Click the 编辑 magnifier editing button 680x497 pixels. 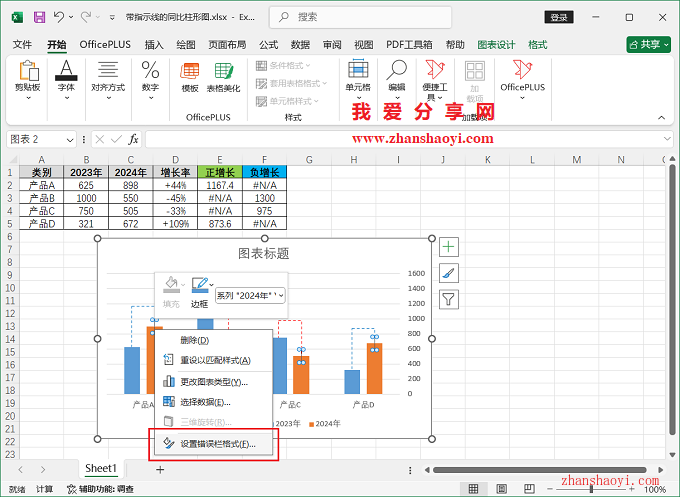click(x=397, y=77)
